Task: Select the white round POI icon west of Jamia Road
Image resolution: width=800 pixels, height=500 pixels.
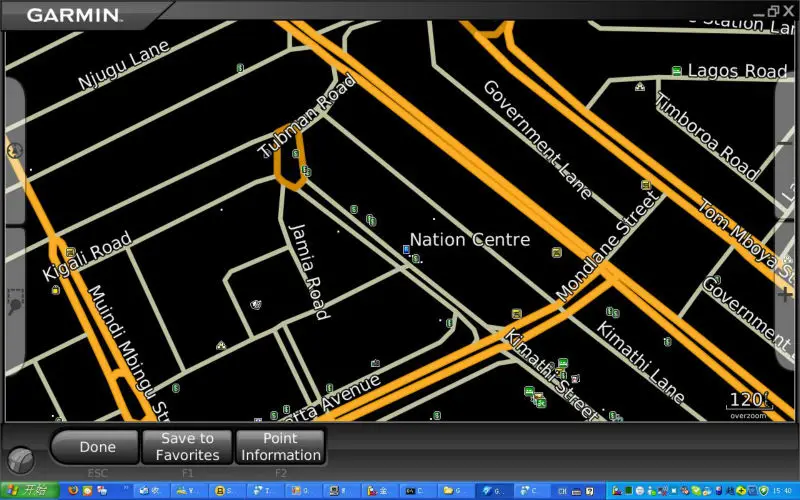Action: (256, 305)
